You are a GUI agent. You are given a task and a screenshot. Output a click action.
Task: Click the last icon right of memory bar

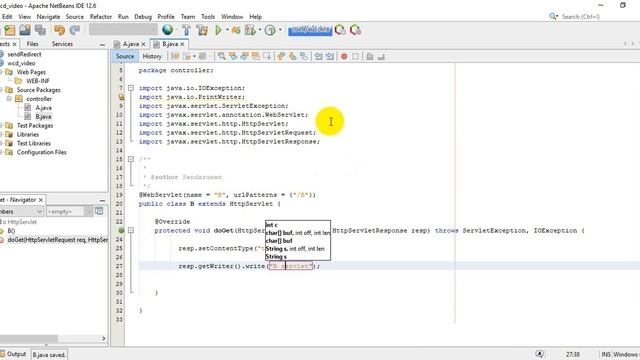point(355,30)
